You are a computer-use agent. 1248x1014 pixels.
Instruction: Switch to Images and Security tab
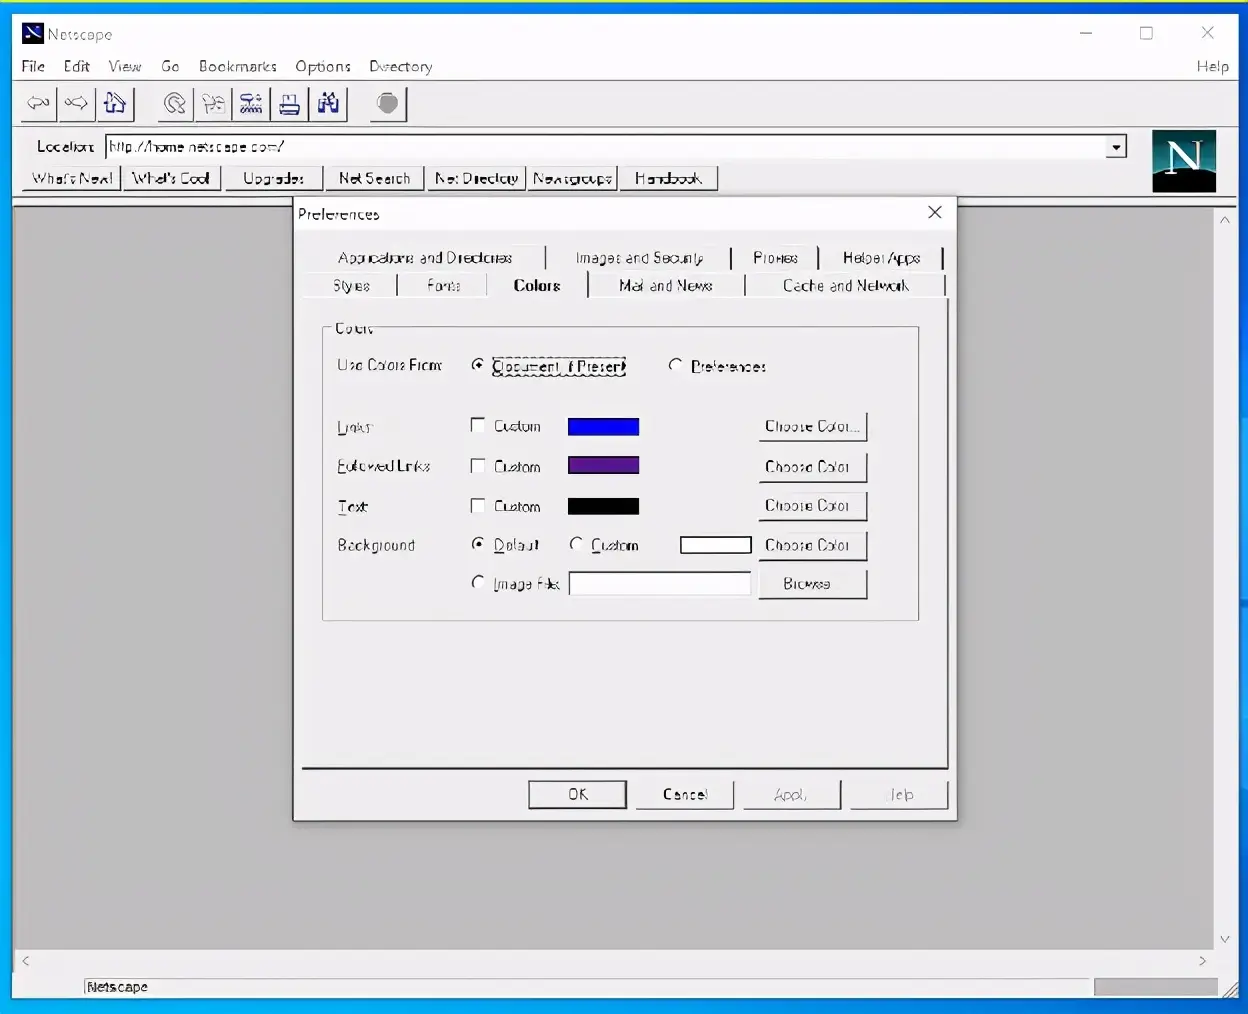tap(639, 258)
